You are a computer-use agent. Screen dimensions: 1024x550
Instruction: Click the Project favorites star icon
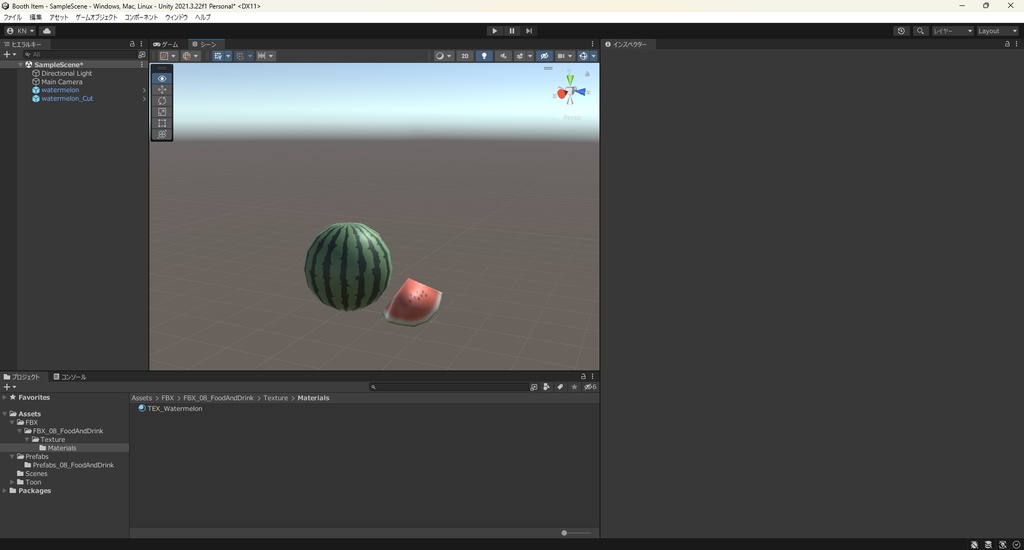pos(574,387)
